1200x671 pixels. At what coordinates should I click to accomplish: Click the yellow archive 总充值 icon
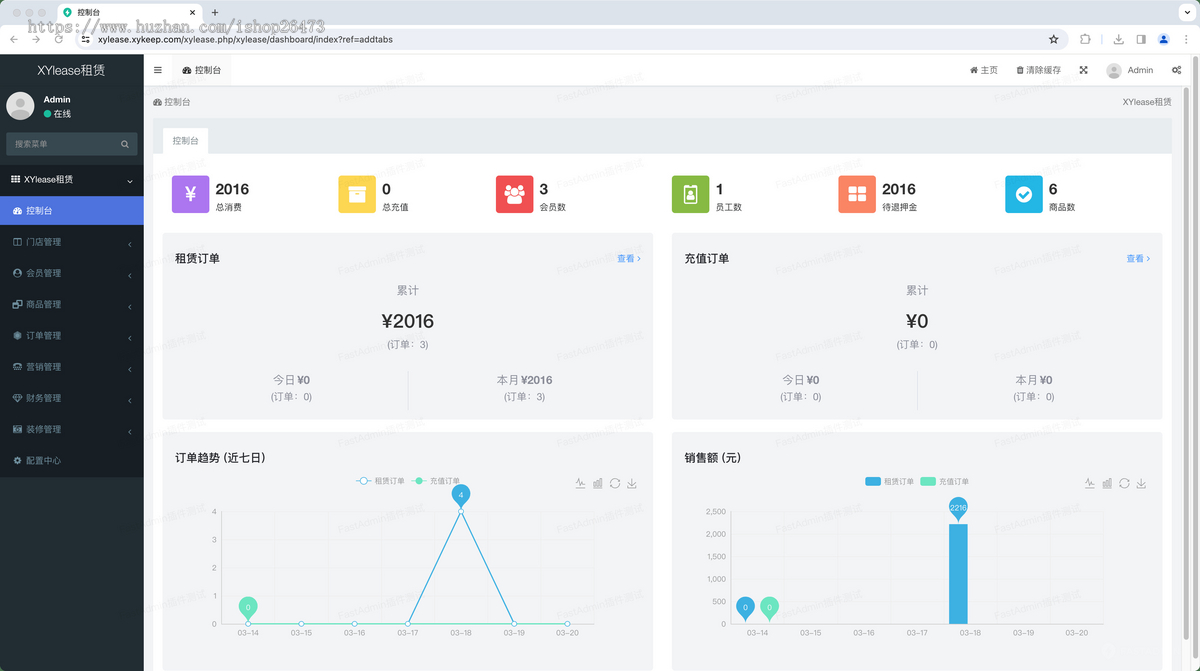coord(357,195)
